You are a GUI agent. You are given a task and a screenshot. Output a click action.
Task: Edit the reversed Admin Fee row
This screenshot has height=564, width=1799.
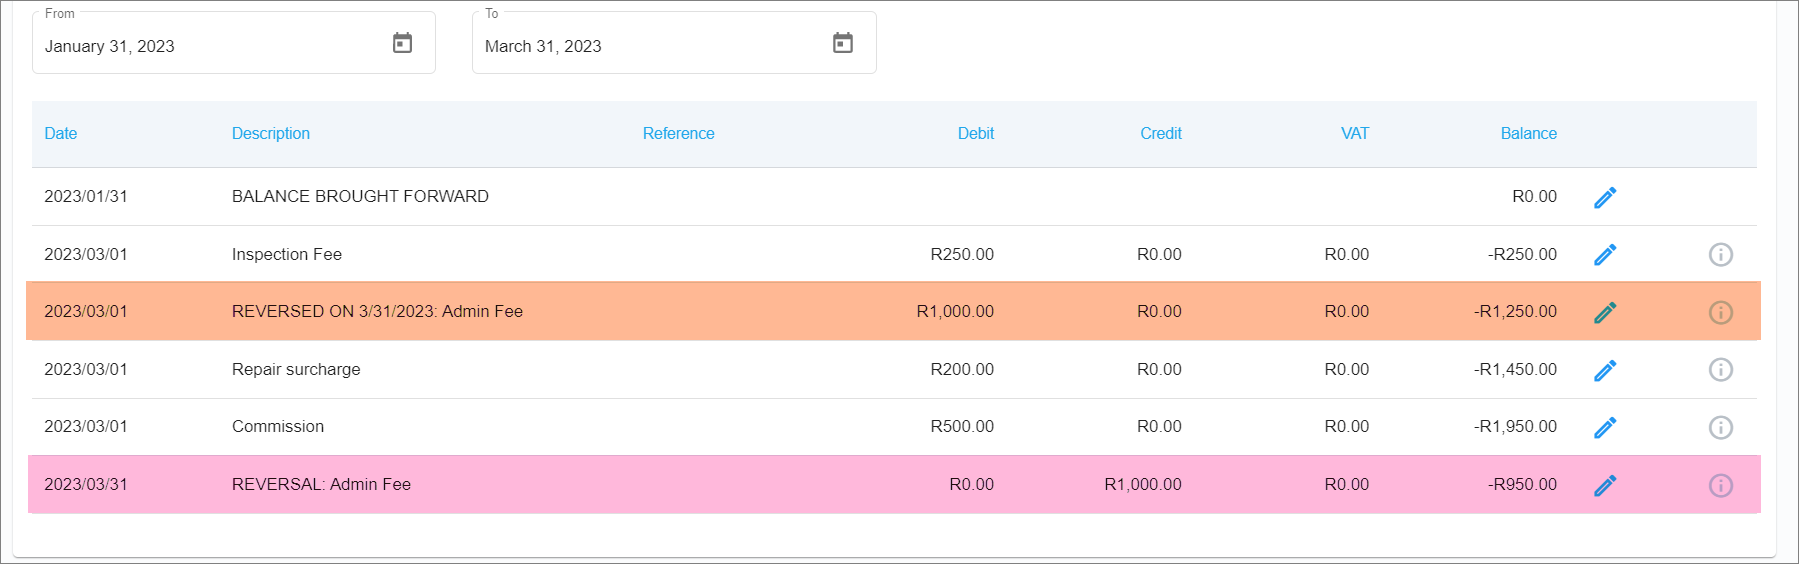[x=1604, y=313]
